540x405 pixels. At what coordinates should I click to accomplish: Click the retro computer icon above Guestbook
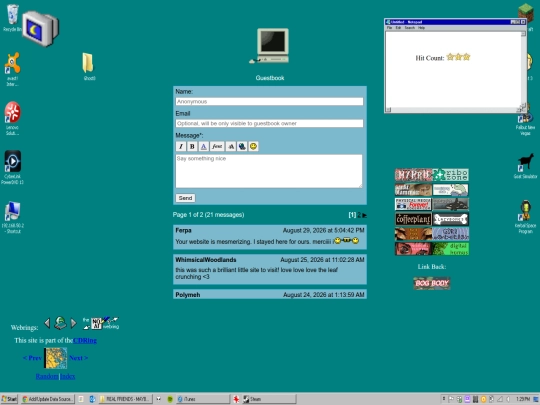270,45
